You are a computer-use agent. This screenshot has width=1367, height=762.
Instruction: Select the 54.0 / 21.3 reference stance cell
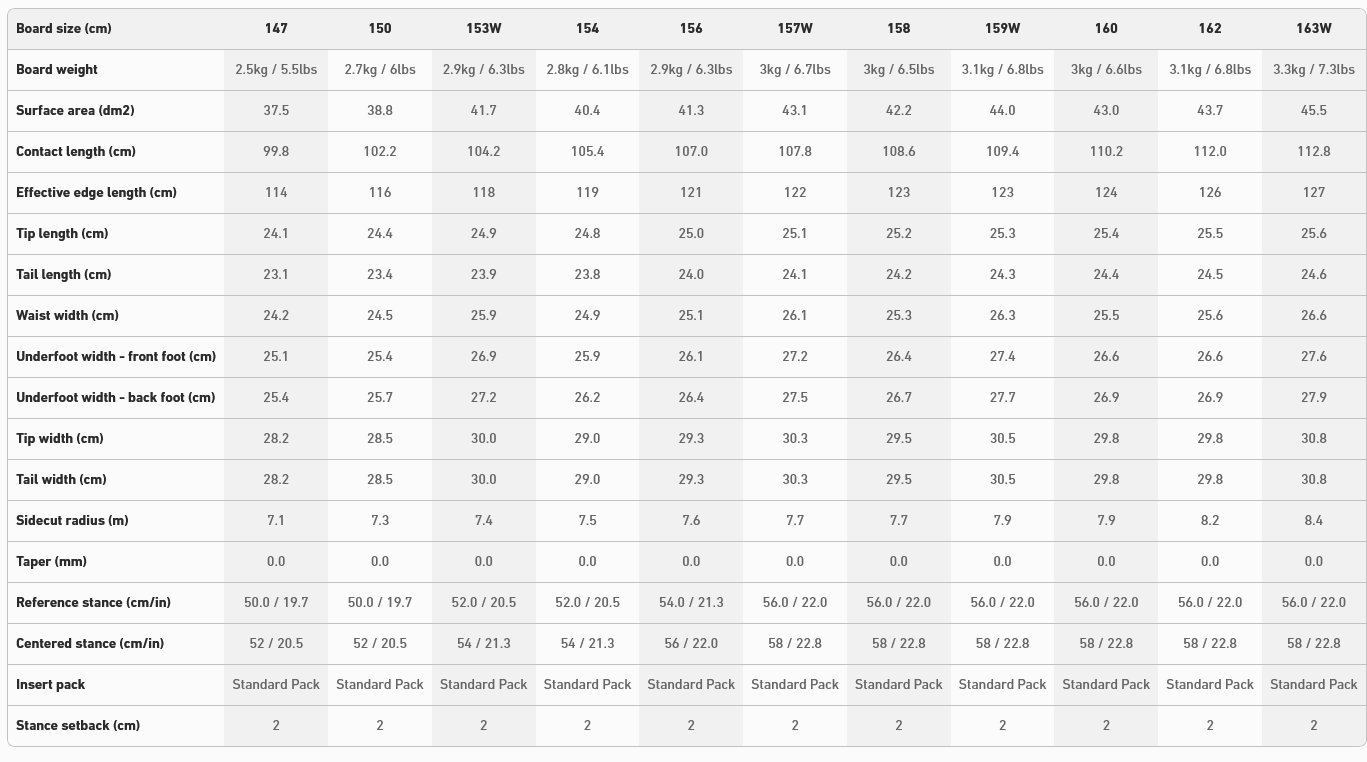click(691, 602)
